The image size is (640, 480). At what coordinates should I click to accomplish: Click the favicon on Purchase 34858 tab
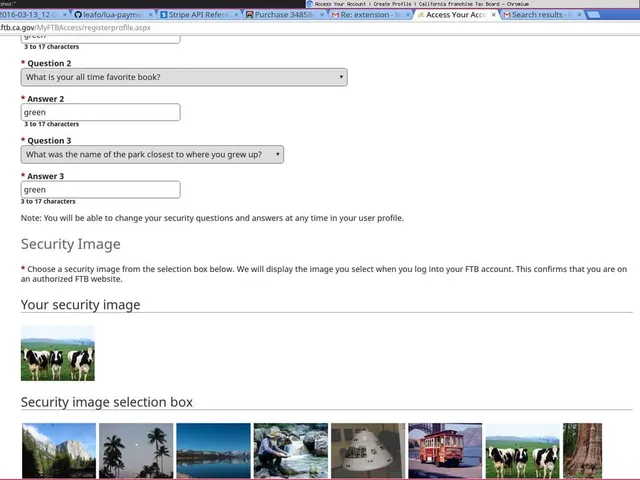pos(249,15)
